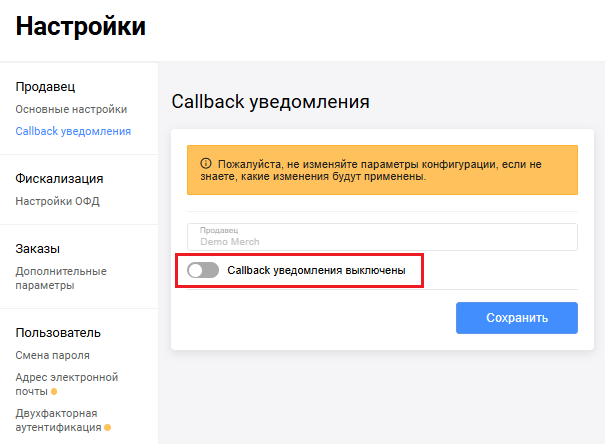Image resolution: width=605 pixels, height=444 pixels.
Task: Open the Смена пароля settings page
Action: pos(52,355)
